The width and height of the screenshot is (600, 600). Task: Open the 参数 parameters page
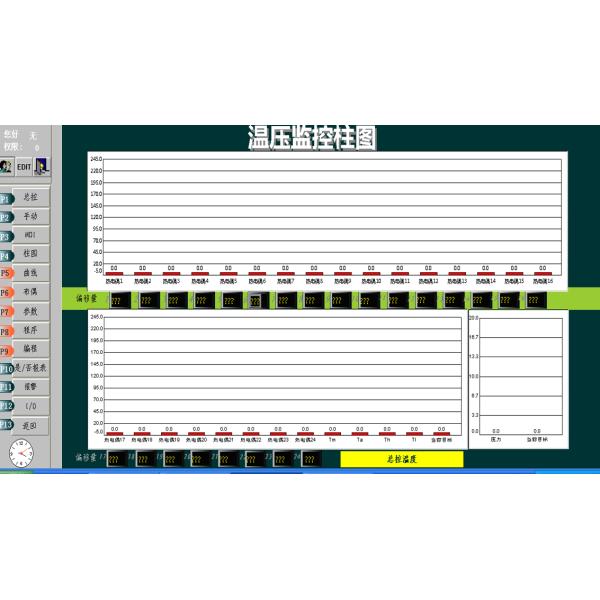31,311
